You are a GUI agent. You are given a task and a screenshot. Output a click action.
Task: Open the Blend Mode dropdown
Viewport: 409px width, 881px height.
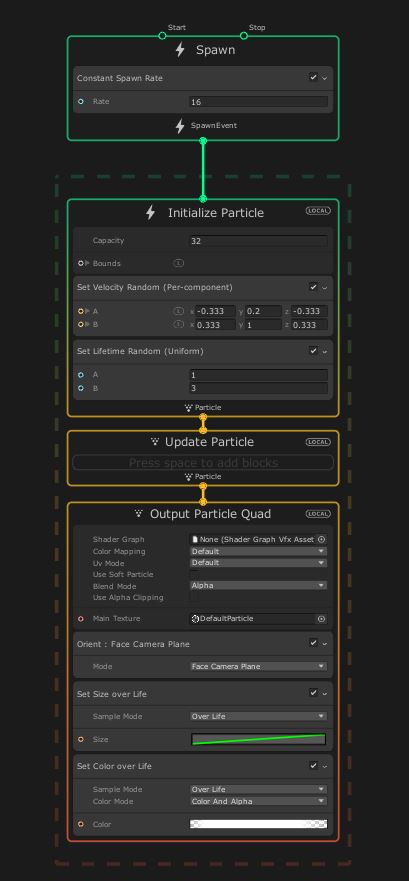(x=258, y=585)
